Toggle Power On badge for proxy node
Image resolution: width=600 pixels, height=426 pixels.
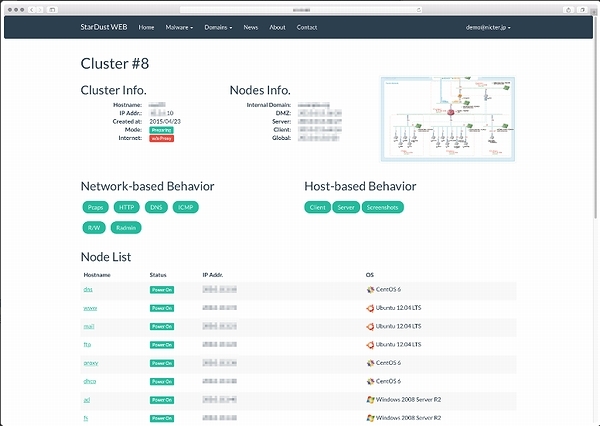click(x=161, y=362)
